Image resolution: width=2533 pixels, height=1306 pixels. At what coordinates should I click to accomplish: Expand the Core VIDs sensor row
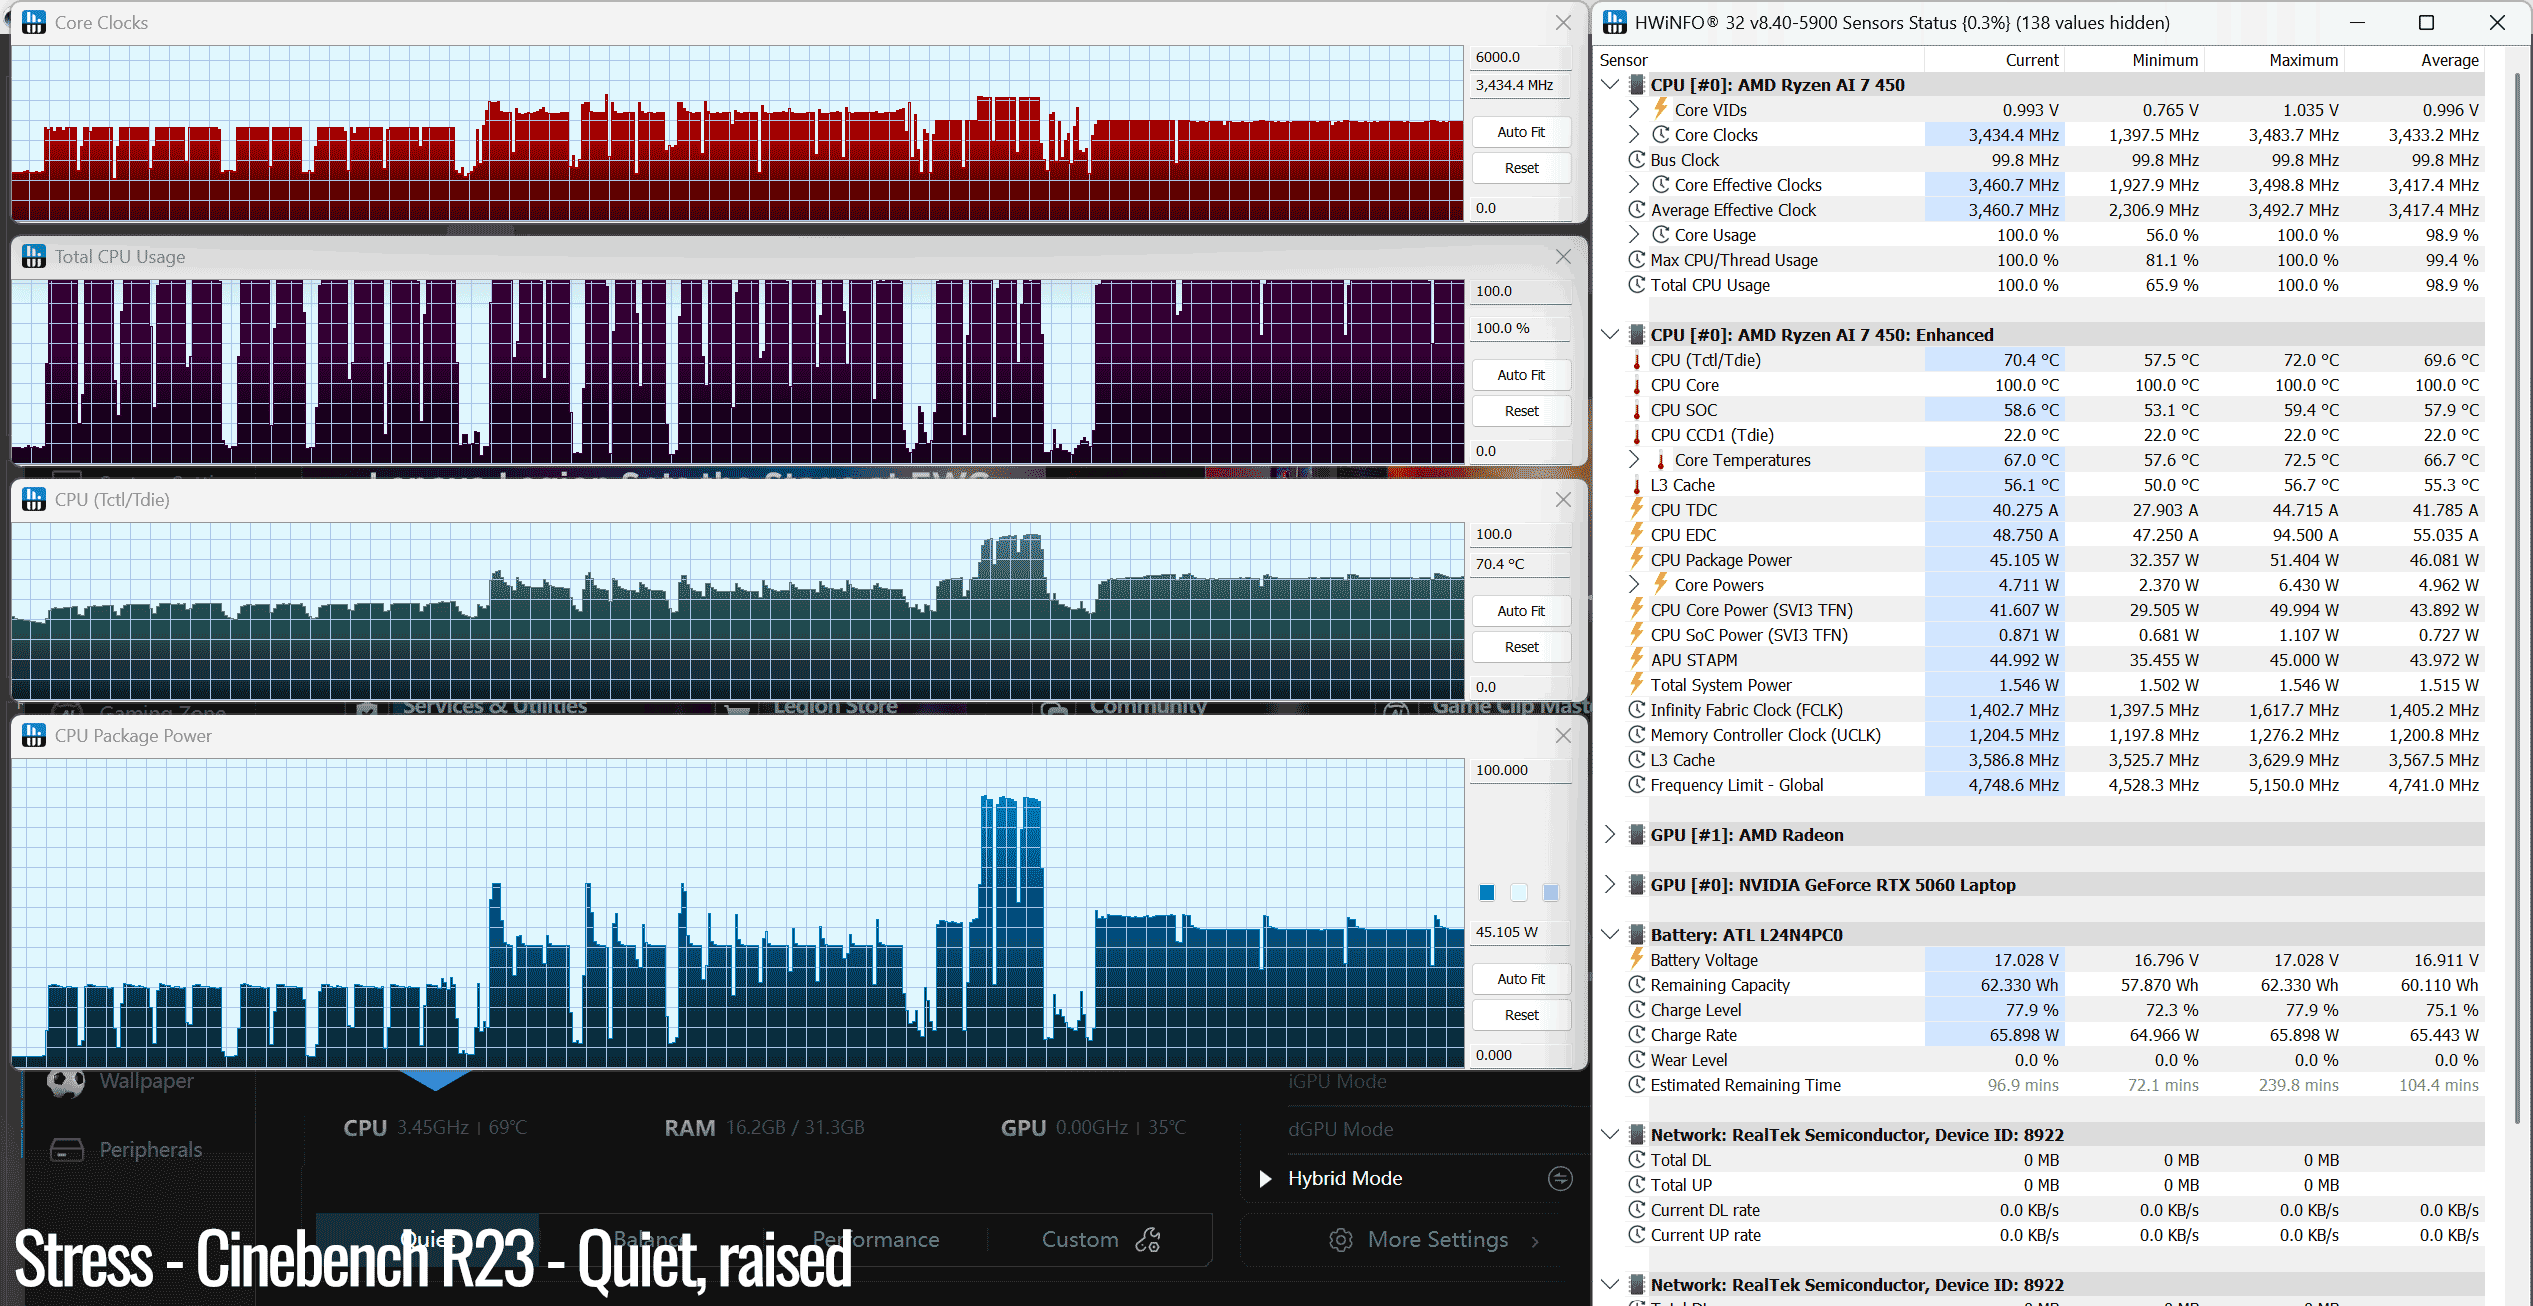(x=1634, y=109)
